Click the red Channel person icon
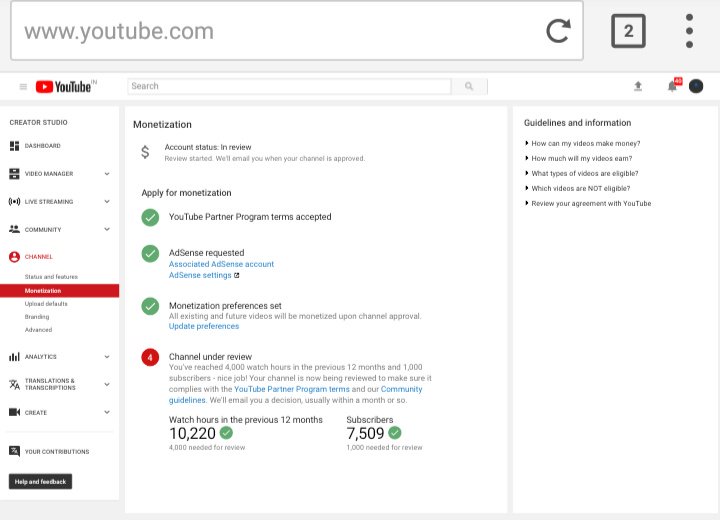 [14, 257]
